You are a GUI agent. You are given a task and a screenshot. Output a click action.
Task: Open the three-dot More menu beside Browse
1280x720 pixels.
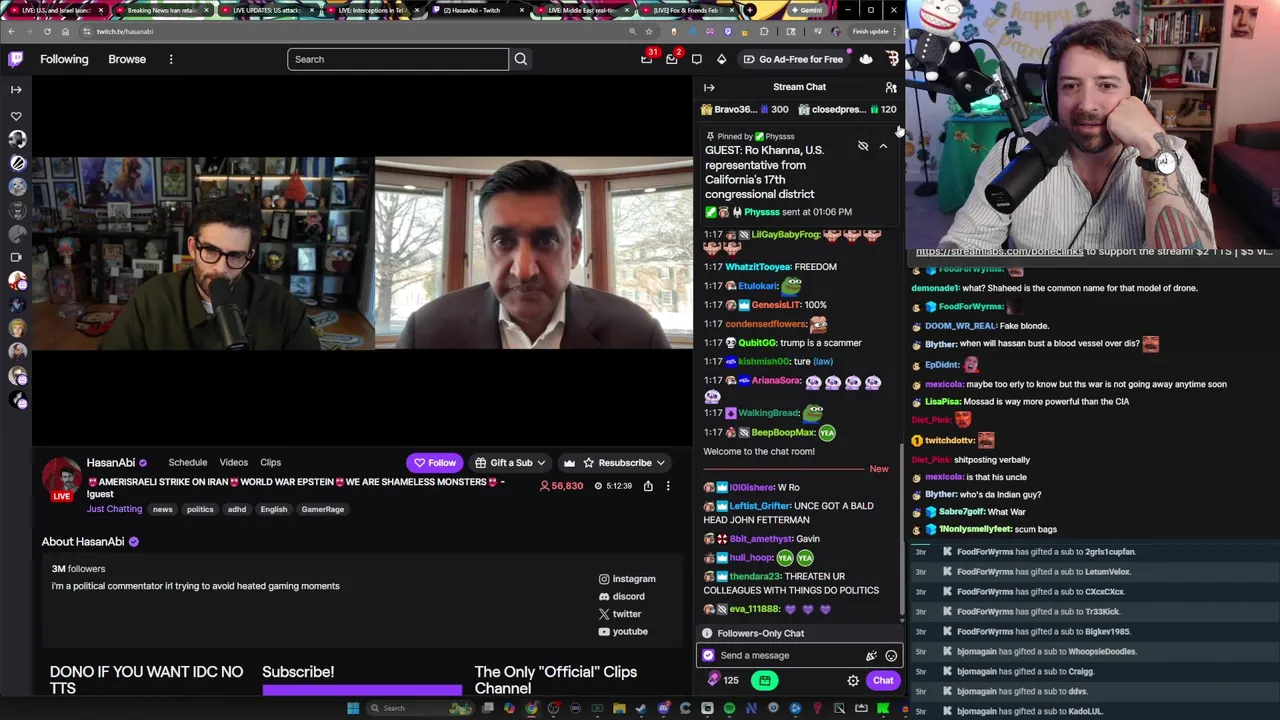[171, 59]
